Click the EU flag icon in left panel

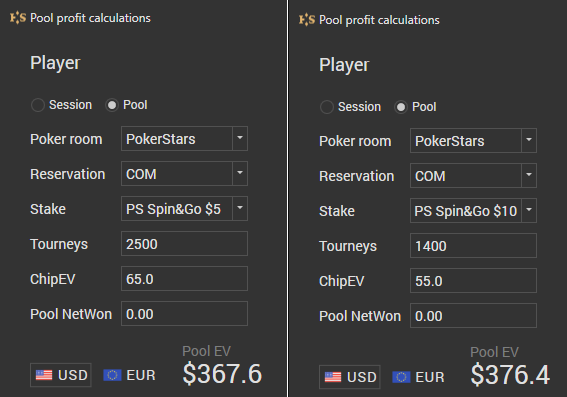pos(112,375)
